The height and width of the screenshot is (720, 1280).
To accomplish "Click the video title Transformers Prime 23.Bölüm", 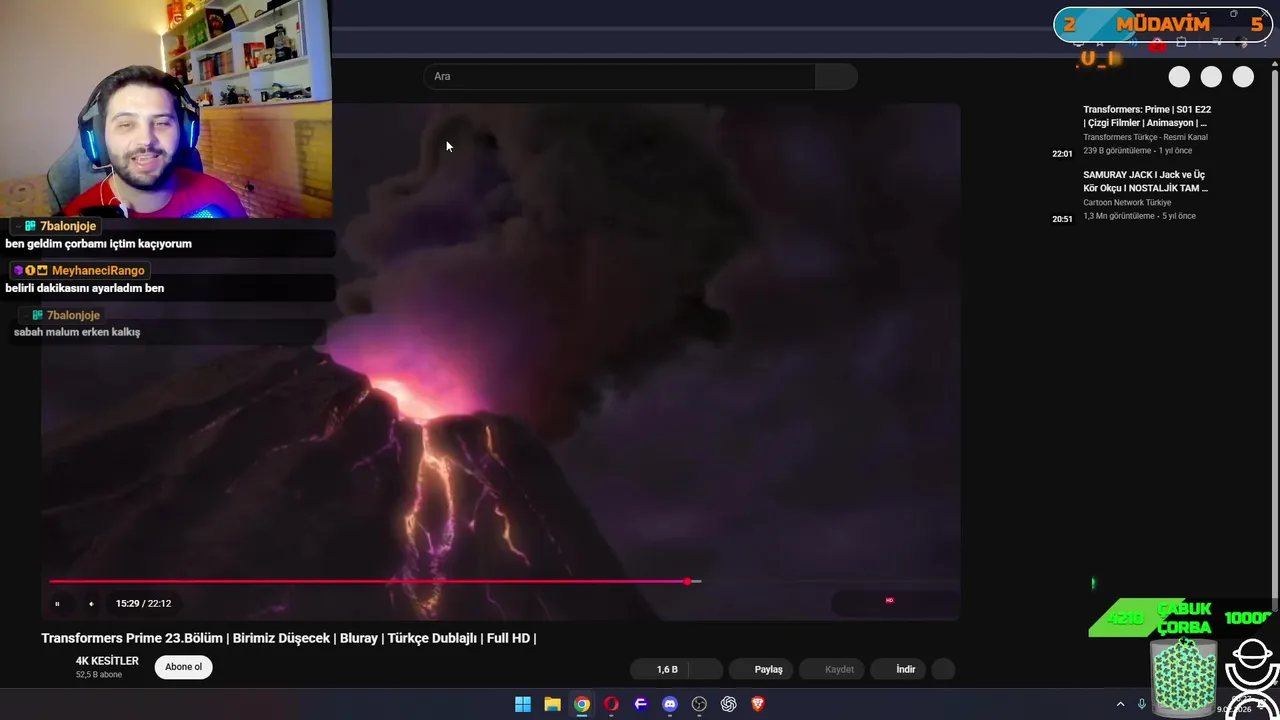I will (x=289, y=638).
